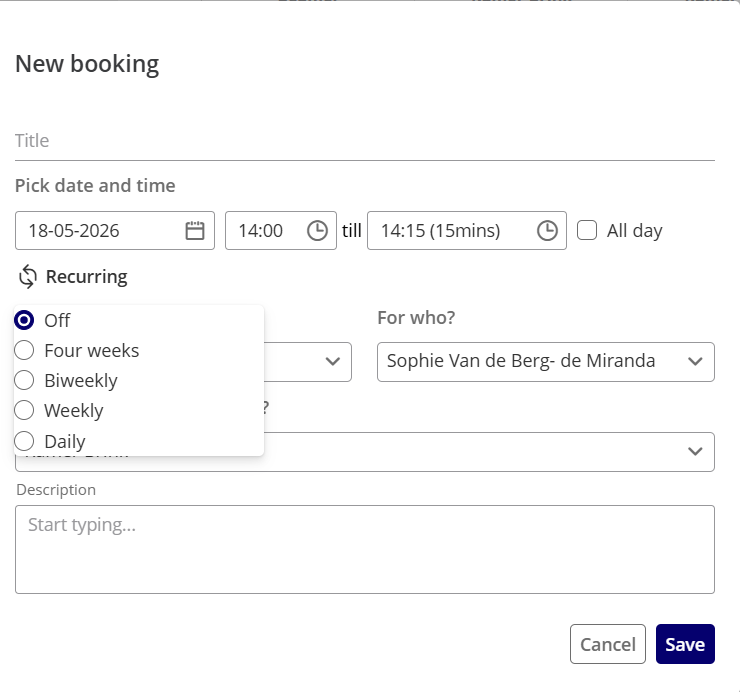Image resolution: width=740 pixels, height=692 pixels.
Task: Click the All day label text
Action: (x=634, y=231)
